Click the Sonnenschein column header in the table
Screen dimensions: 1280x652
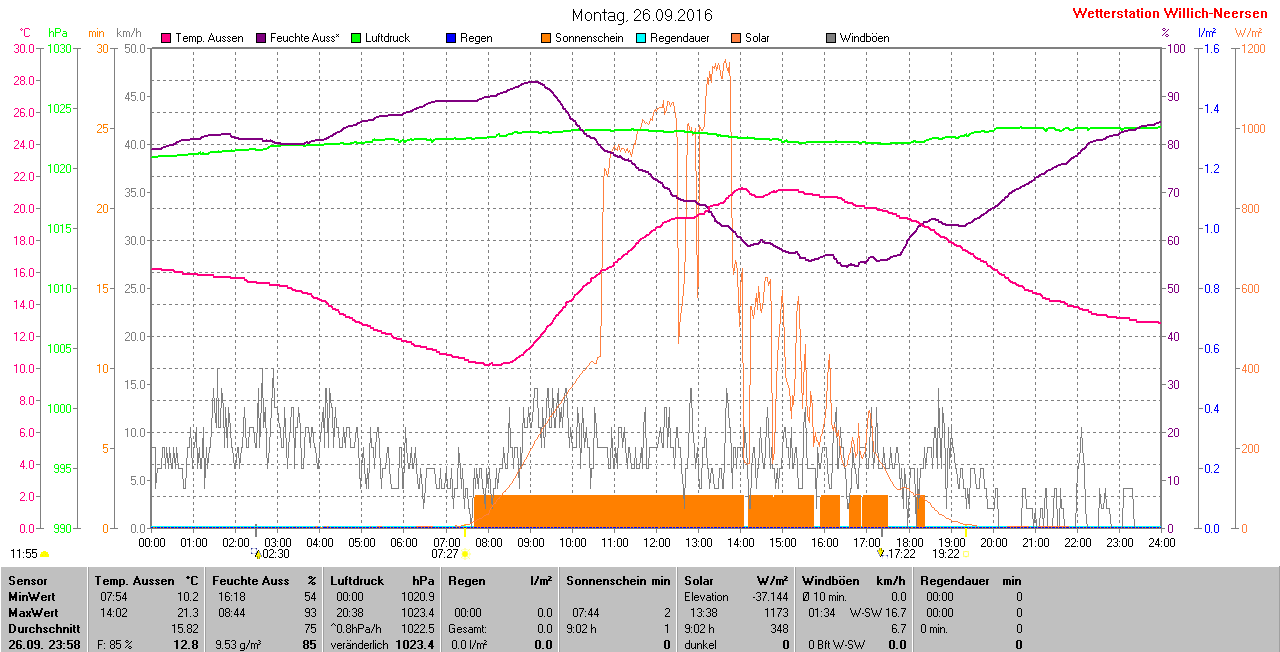click(x=605, y=581)
